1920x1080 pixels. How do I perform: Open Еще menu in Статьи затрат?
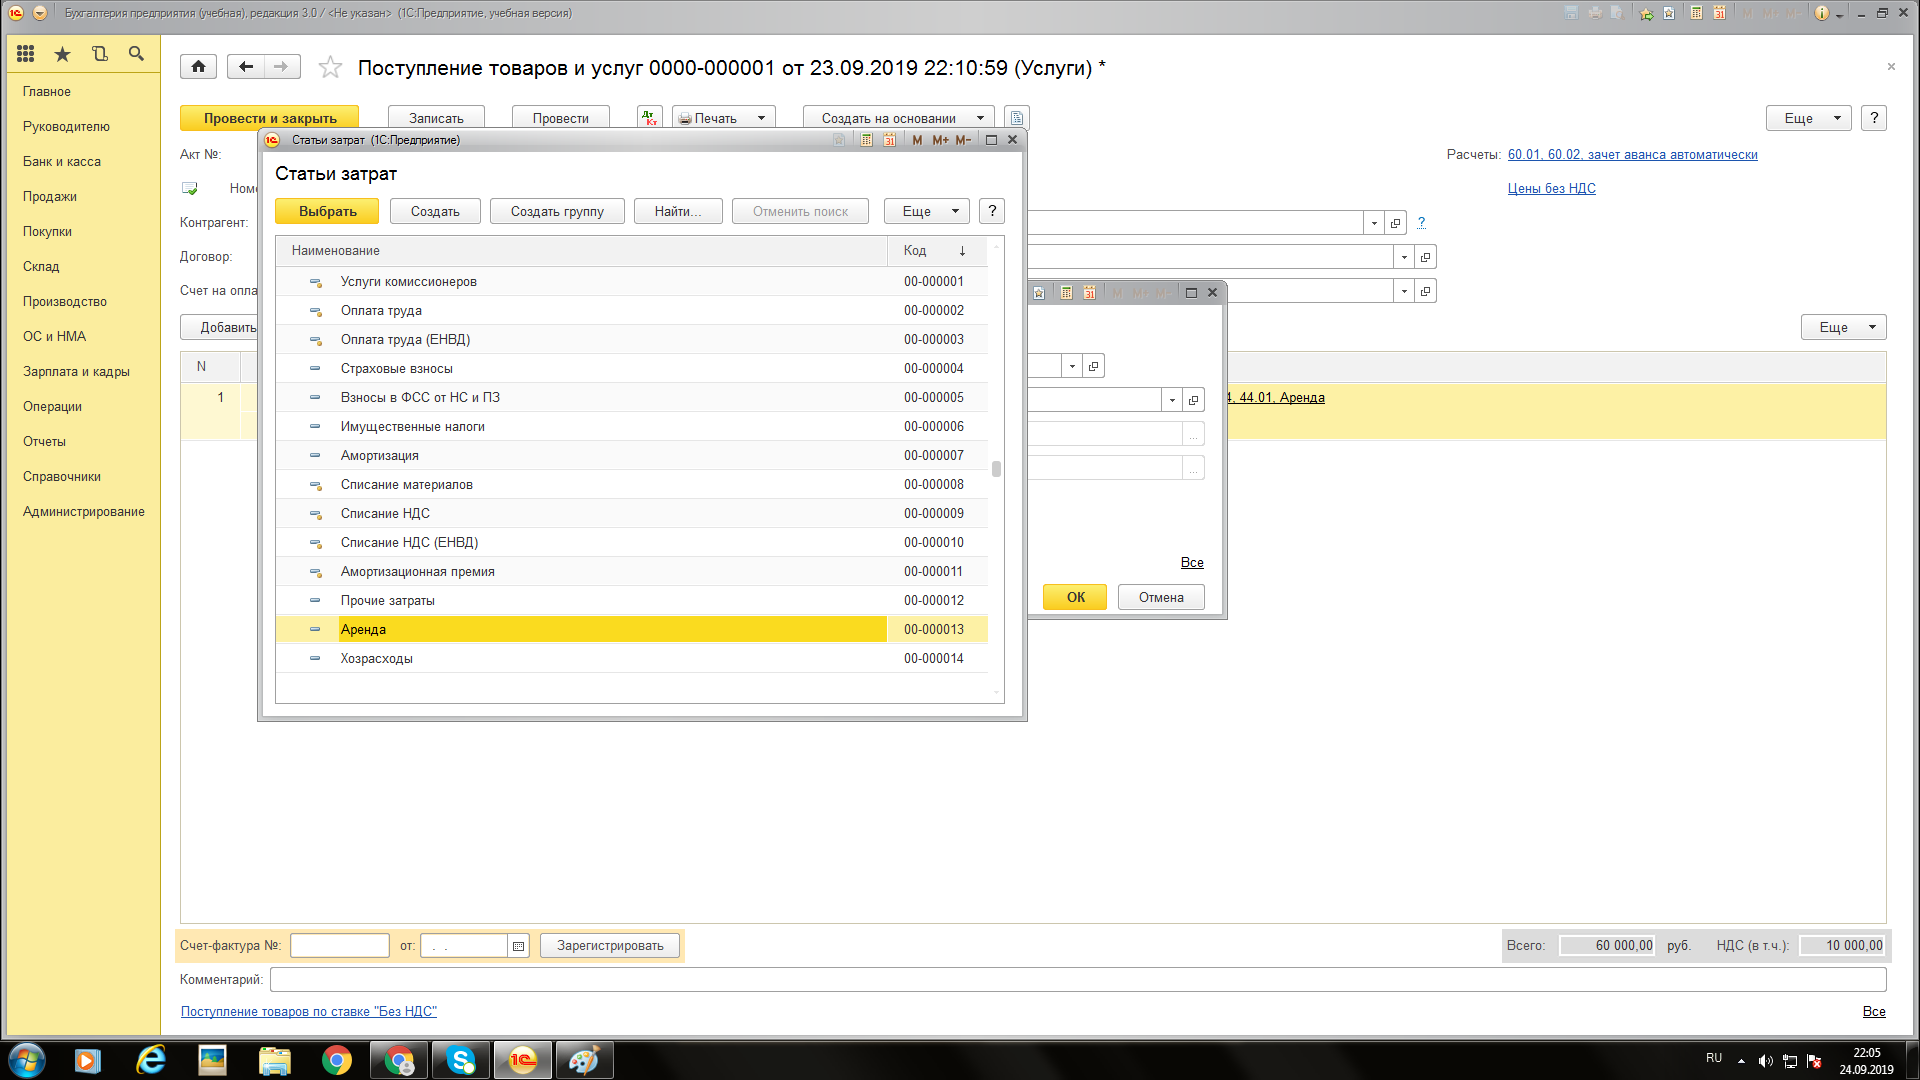pyautogui.click(x=926, y=211)
